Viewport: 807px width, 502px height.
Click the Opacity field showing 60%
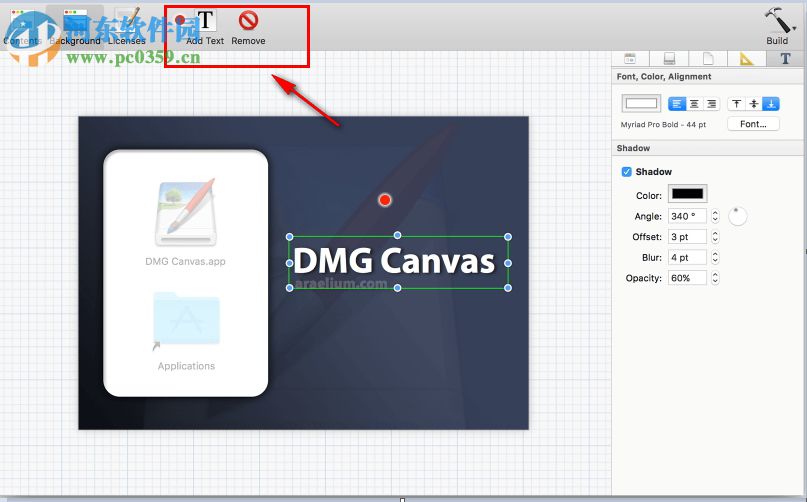tap(688, 278)
